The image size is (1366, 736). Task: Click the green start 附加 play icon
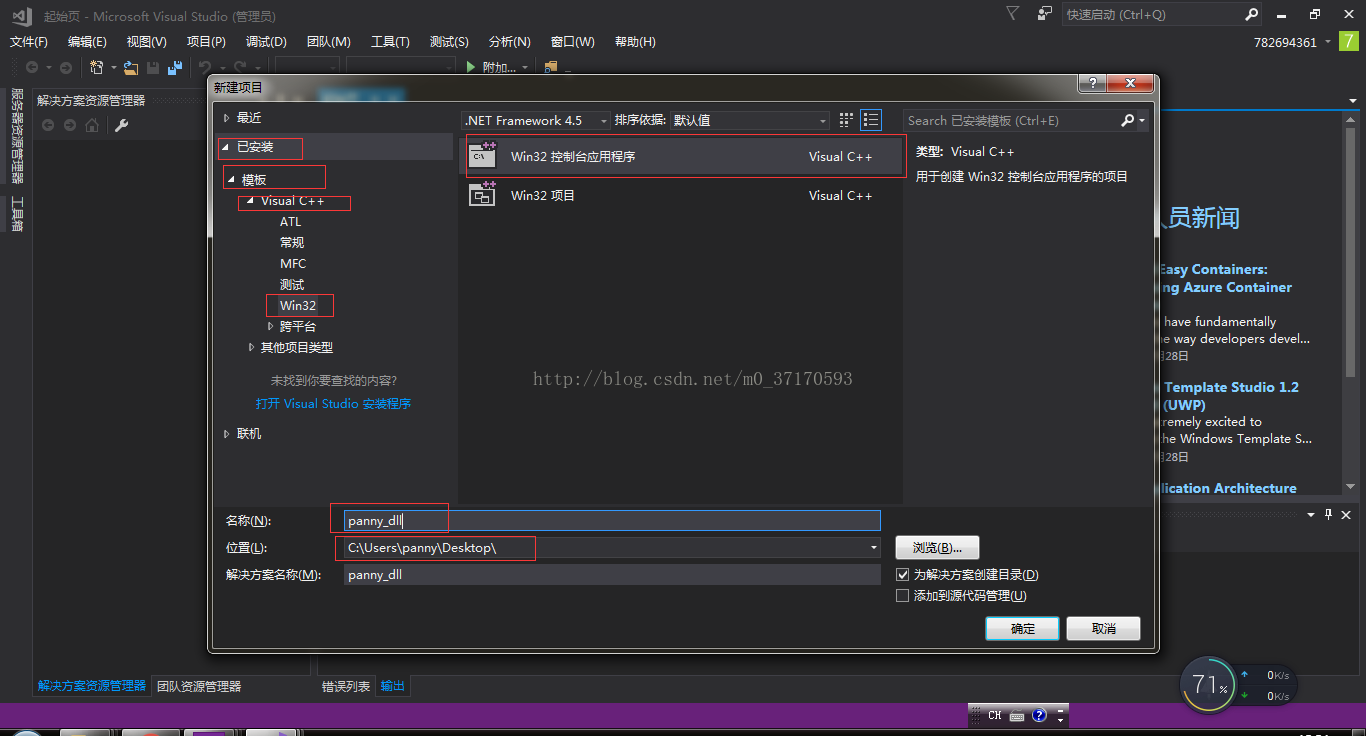(472, 68)
